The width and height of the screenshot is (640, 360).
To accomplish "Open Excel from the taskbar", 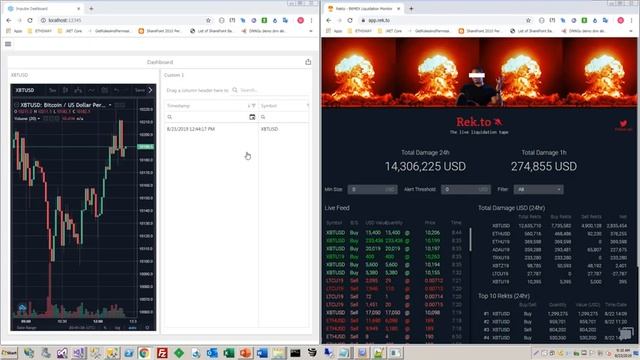I will 229,353.
